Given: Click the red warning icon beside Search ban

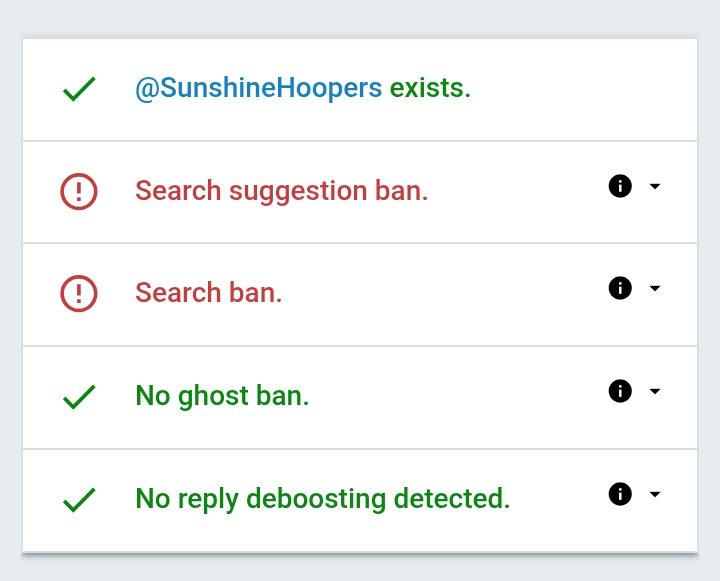Looking at the screenshot, I should tap(79, 293).
